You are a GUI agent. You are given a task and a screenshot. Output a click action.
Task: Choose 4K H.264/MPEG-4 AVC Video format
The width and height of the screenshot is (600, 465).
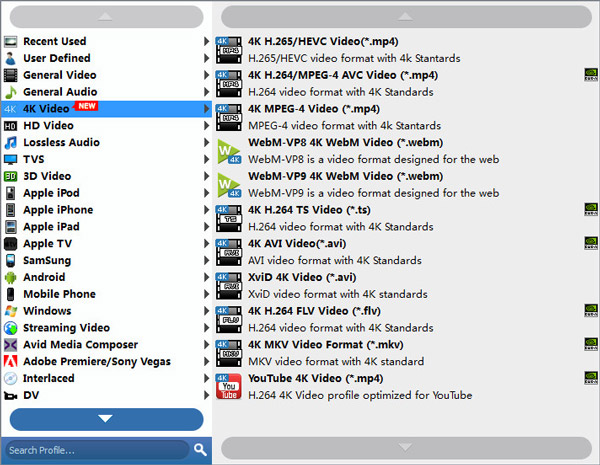coord(406,83)
